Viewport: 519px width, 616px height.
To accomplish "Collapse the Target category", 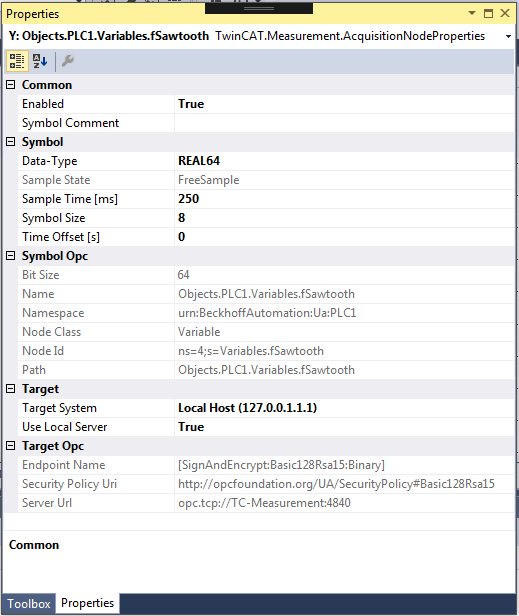I will [11, 389].
